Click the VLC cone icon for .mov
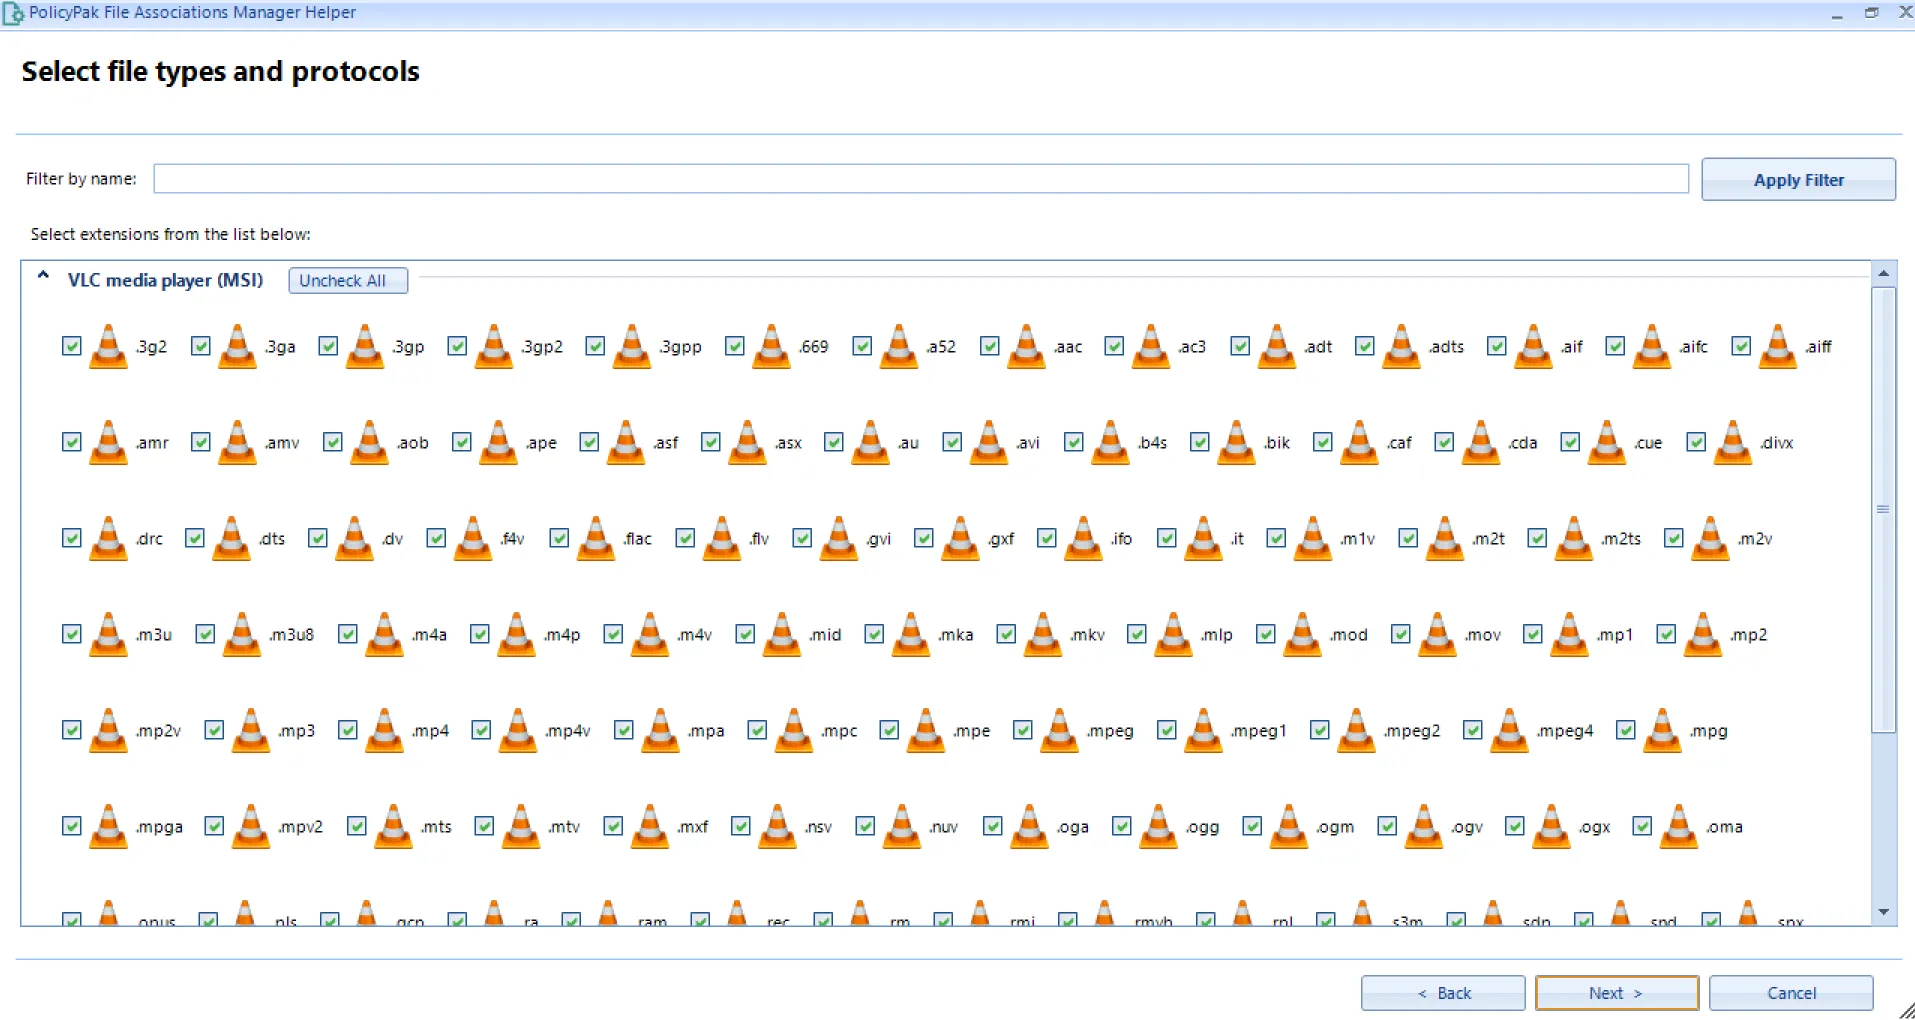This screenshot has height=1020, width=1915. click(1437, 635)
